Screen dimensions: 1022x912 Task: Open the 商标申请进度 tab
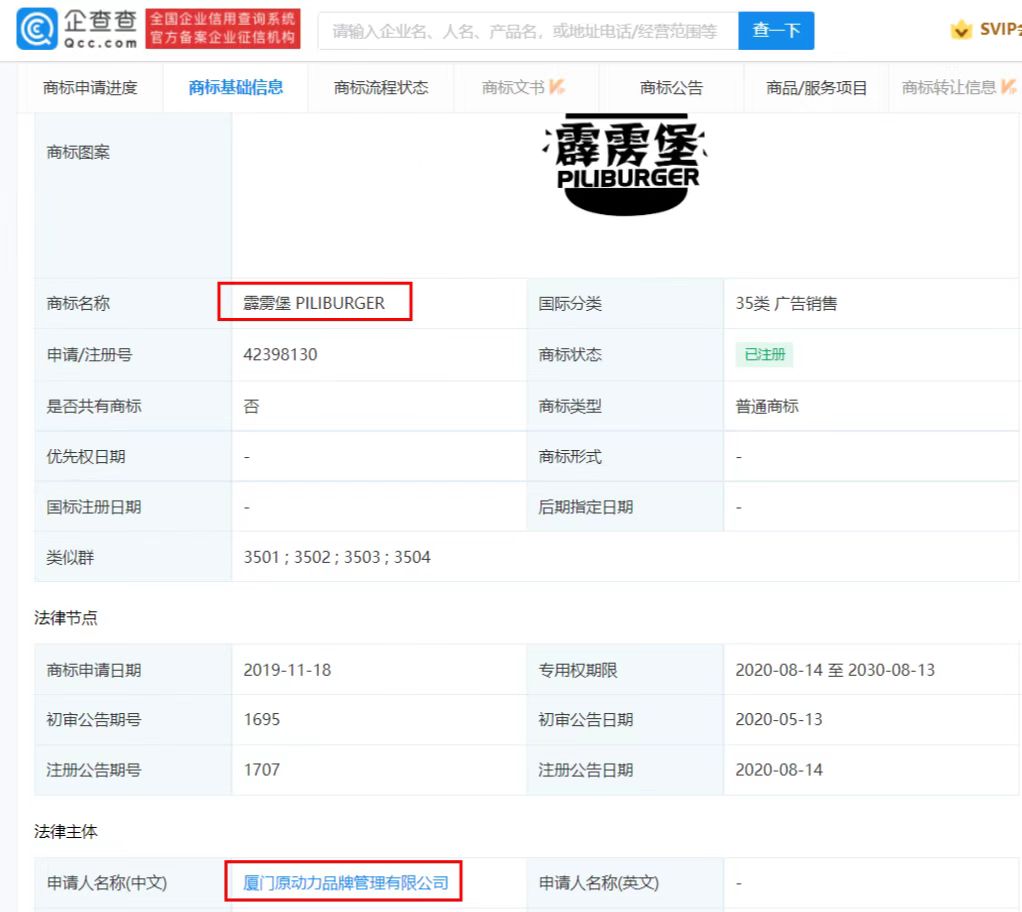(x=90, y=87)
